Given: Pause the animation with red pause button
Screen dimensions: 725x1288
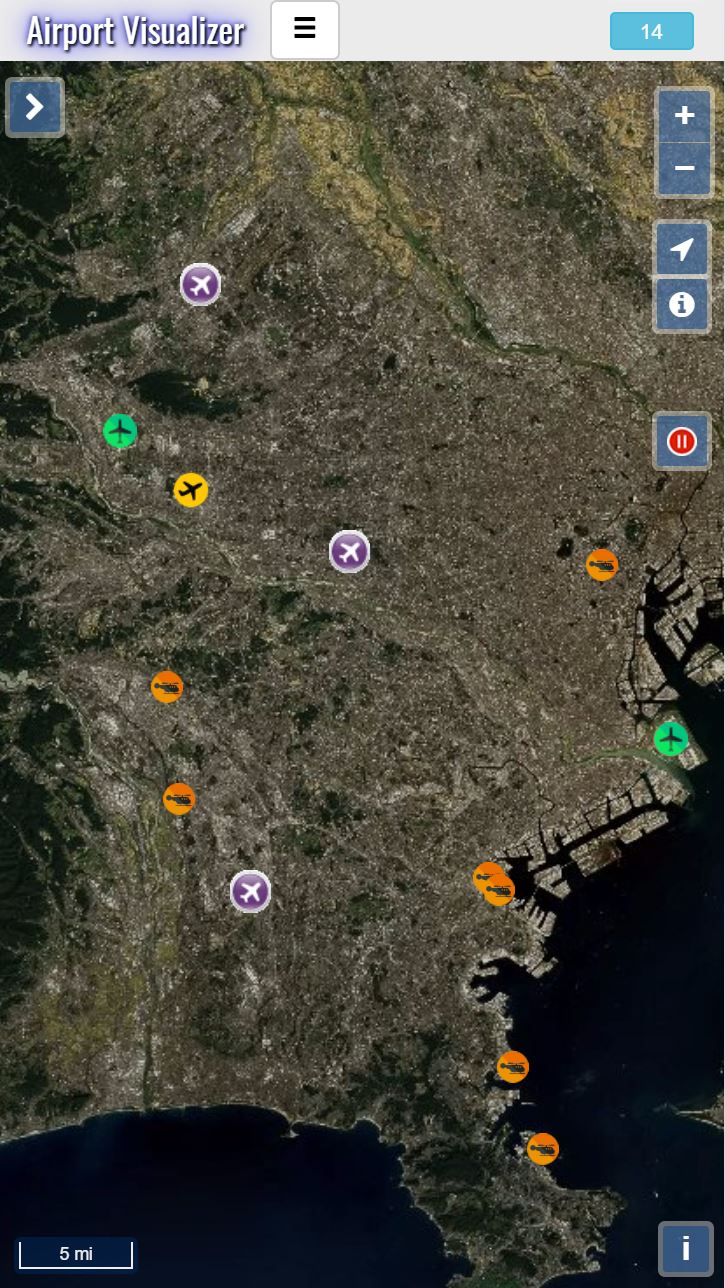Looking at the screenshot, I should [x=682, y=441].
